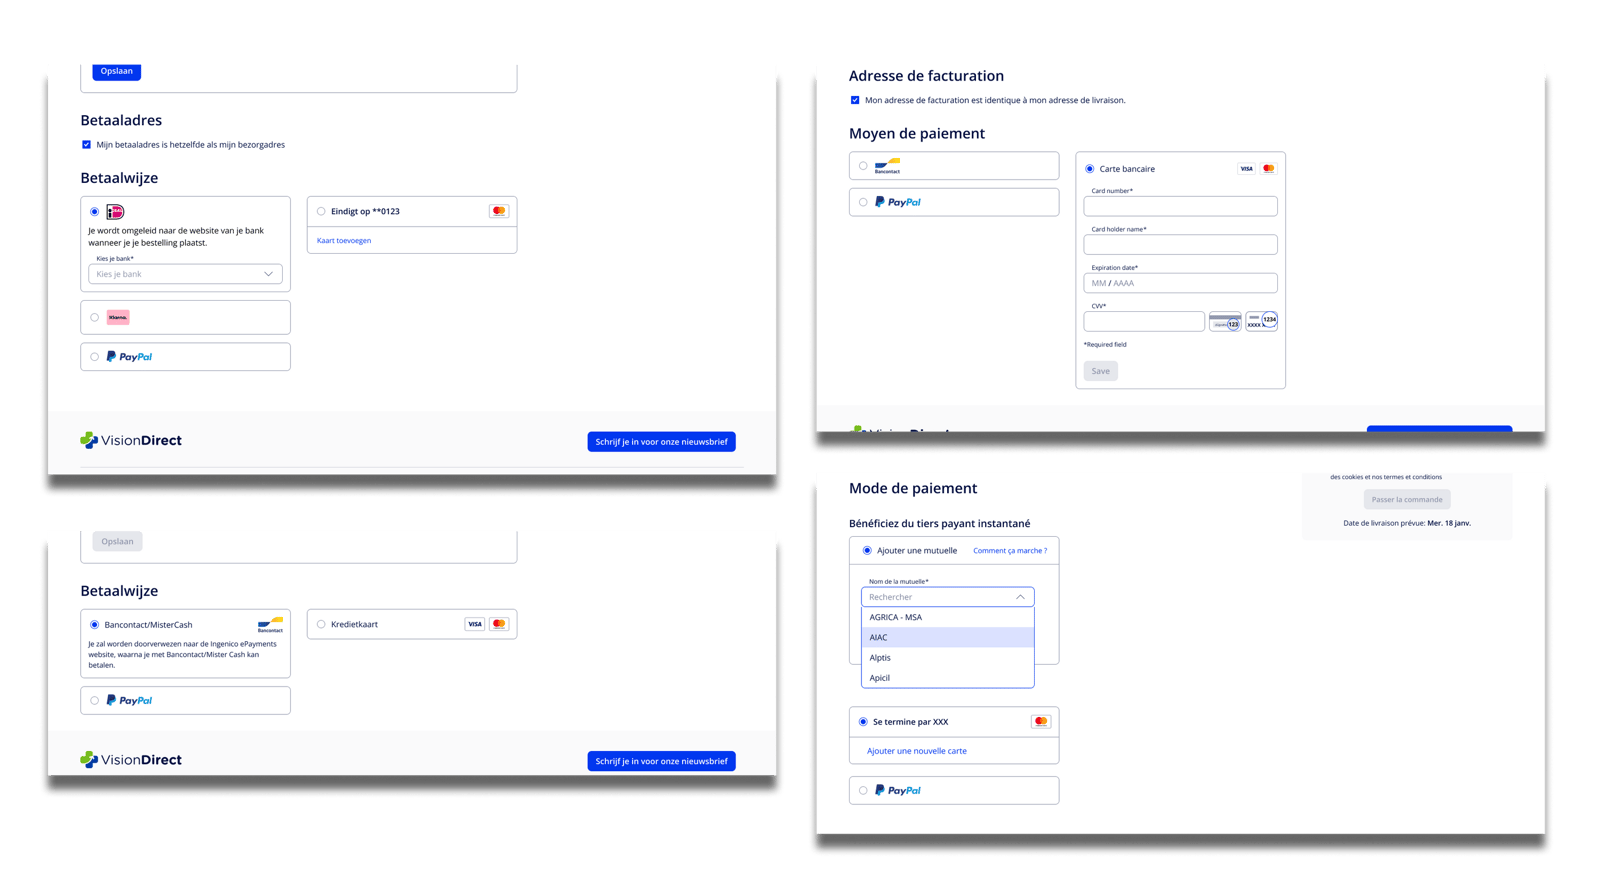The image size is (1600, 895).
Task: Select the Bancontact/MisterCash radio button
Action: pyautogui.click(x=95, y=625)
